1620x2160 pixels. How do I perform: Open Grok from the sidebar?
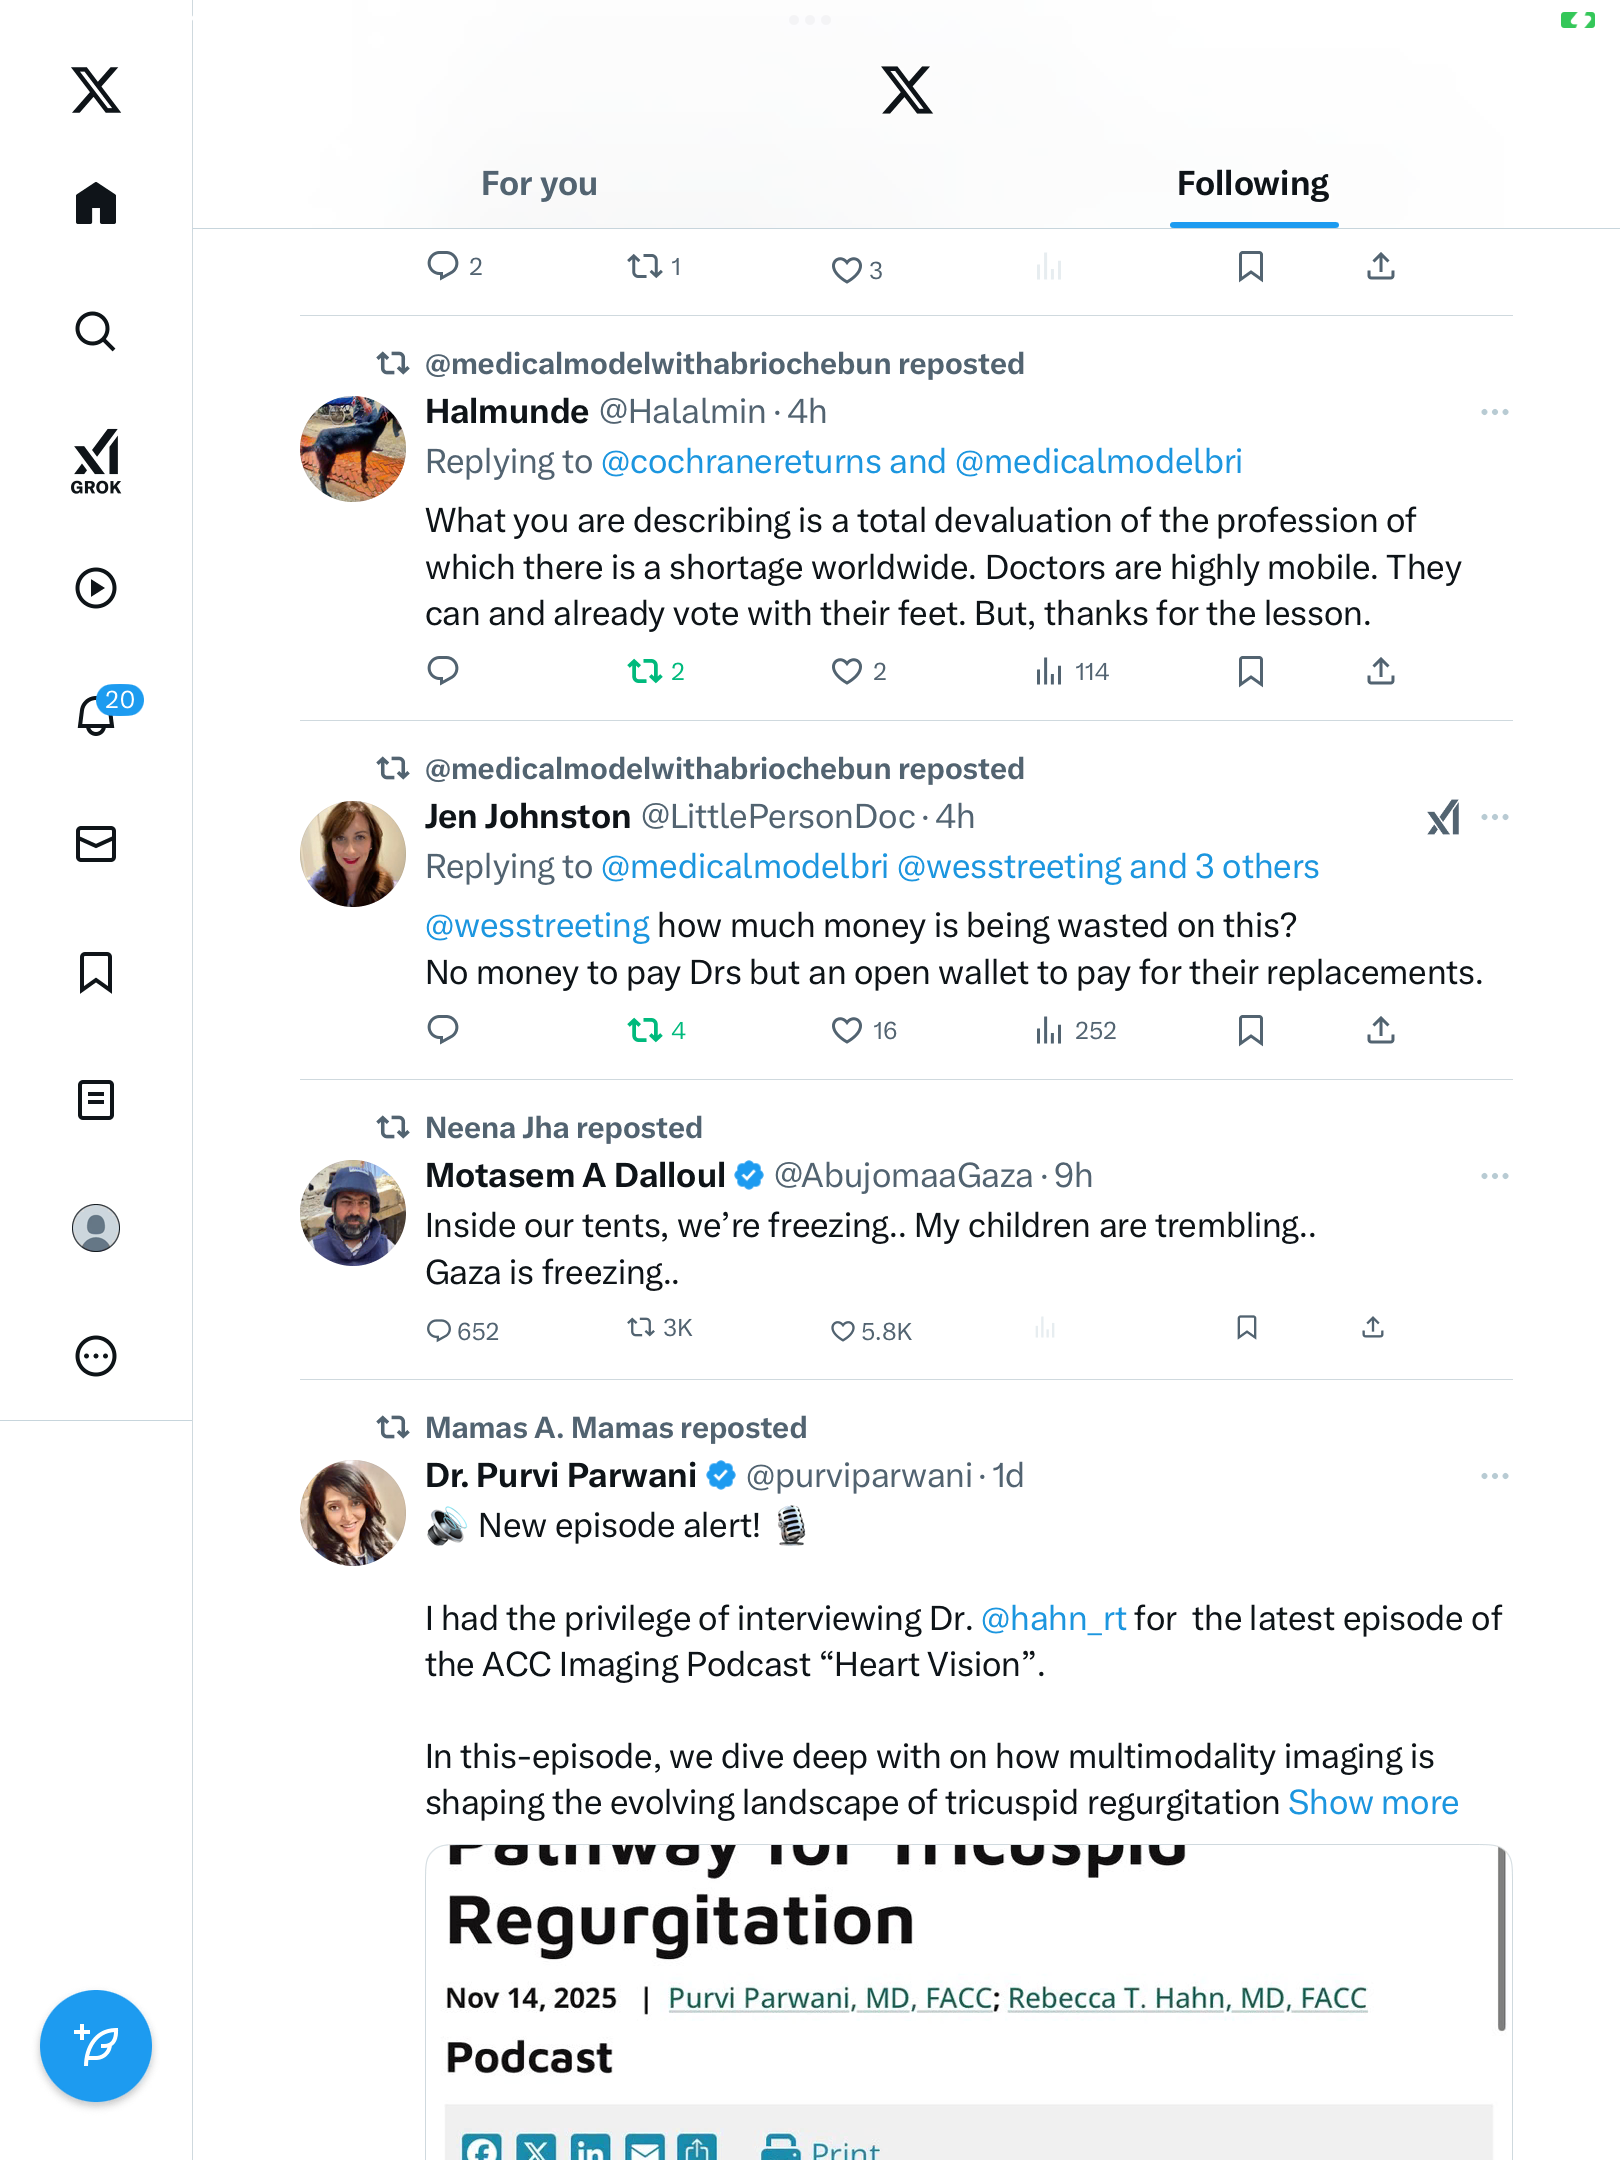[x=96, y=461]
